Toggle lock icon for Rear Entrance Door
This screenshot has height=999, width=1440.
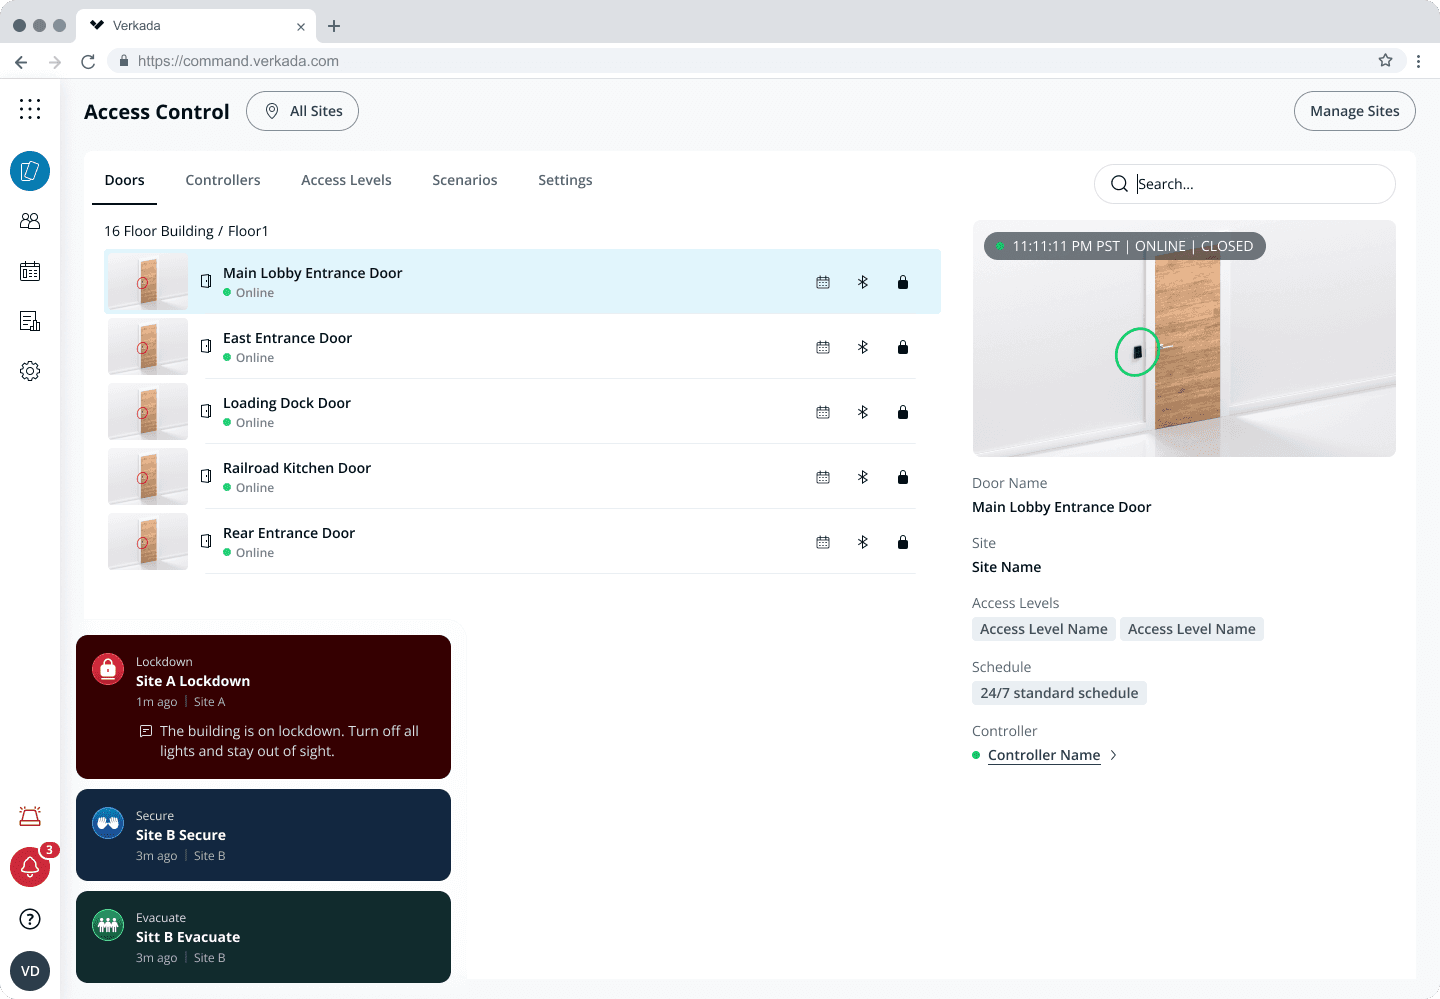tap(903, 543)
